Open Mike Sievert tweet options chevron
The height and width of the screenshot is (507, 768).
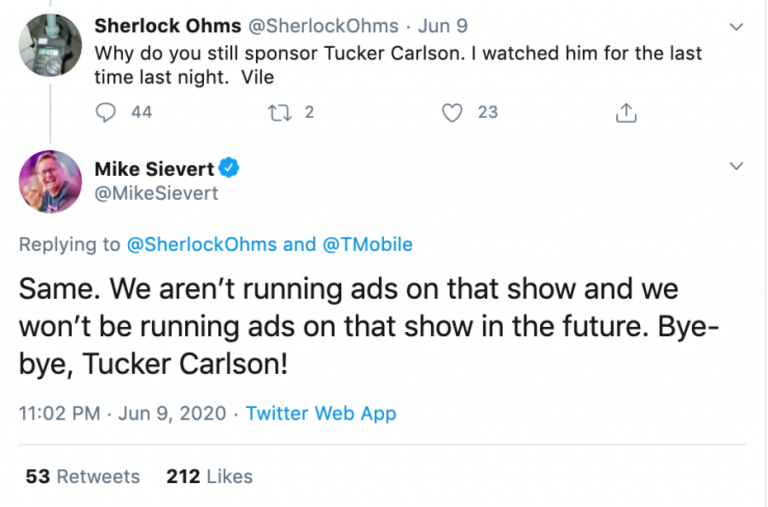click(737, 166)
